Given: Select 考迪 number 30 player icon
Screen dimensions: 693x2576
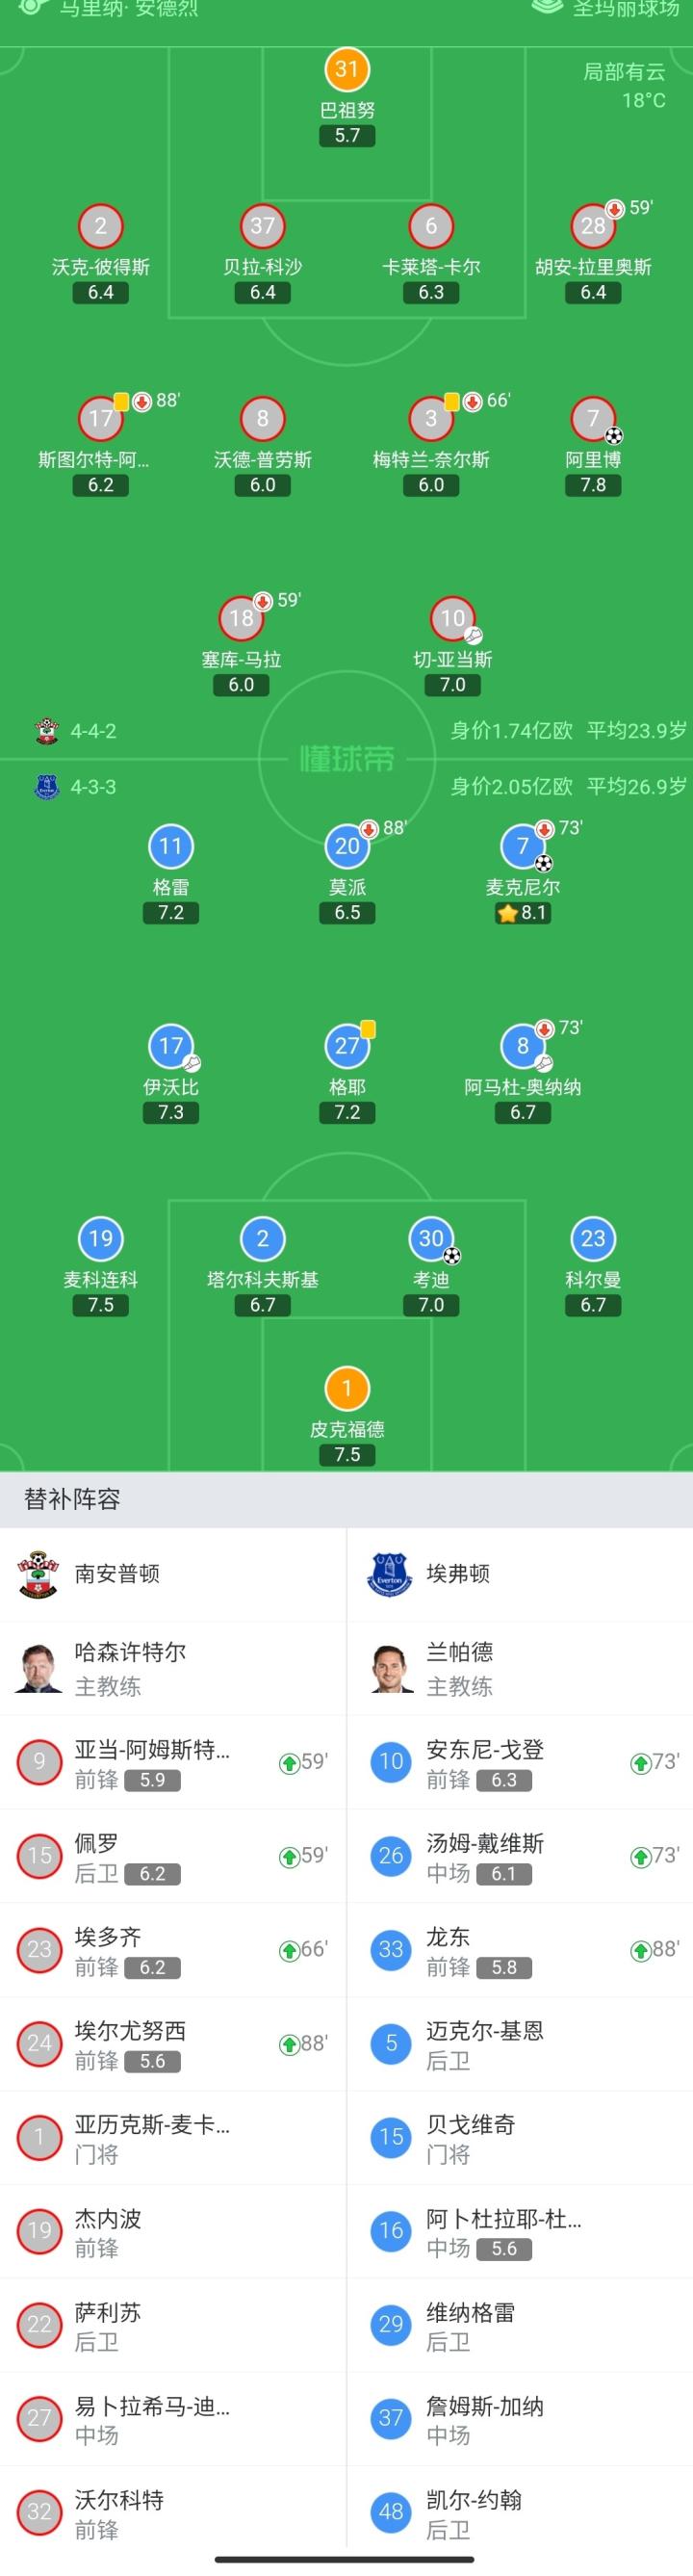Looking at the screenshot, I should 431,1238.
